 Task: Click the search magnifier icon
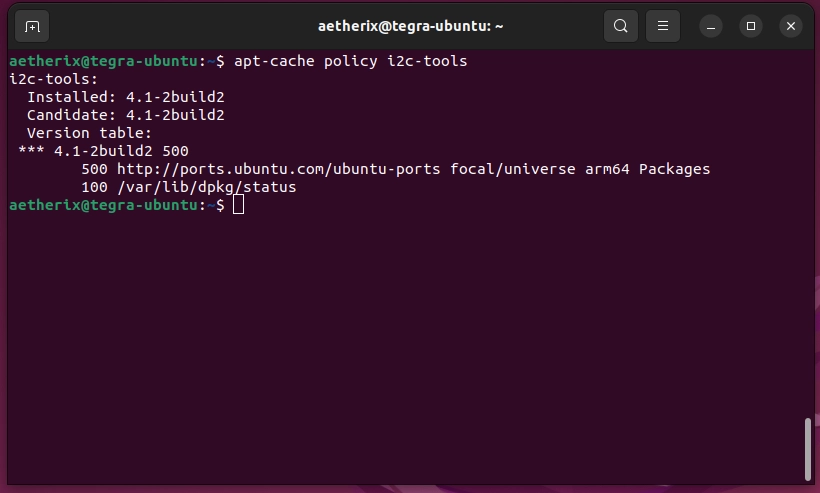pyautogui.click(x=621, y=26)
